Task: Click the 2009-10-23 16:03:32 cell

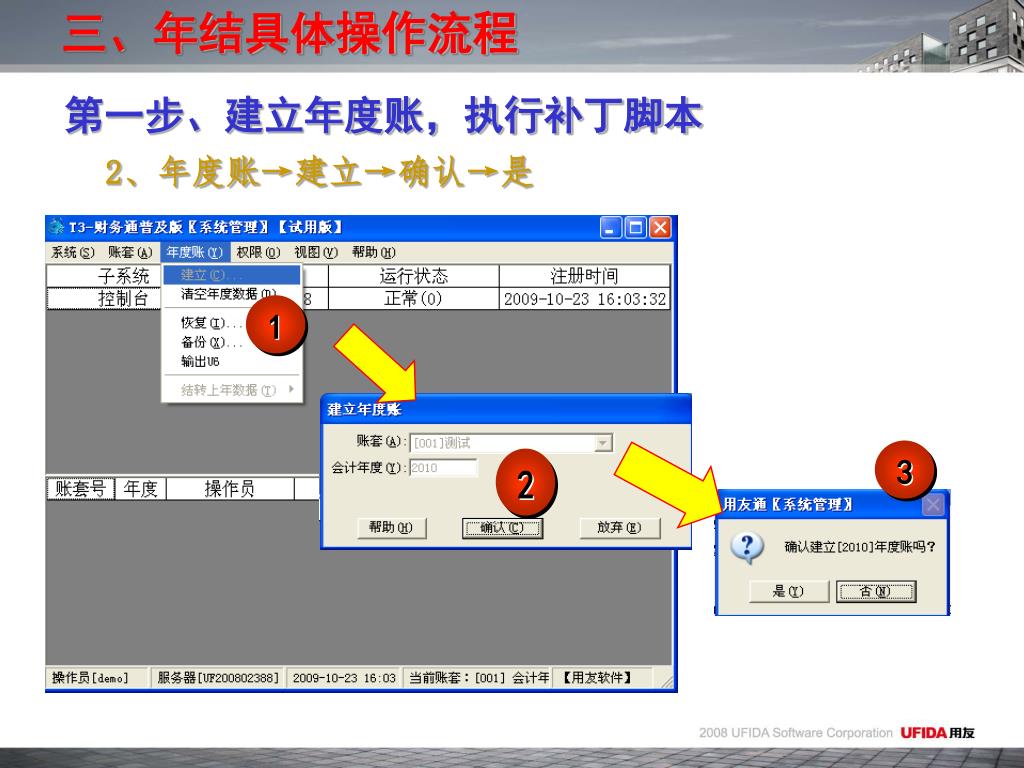Action: click(584, 298)
